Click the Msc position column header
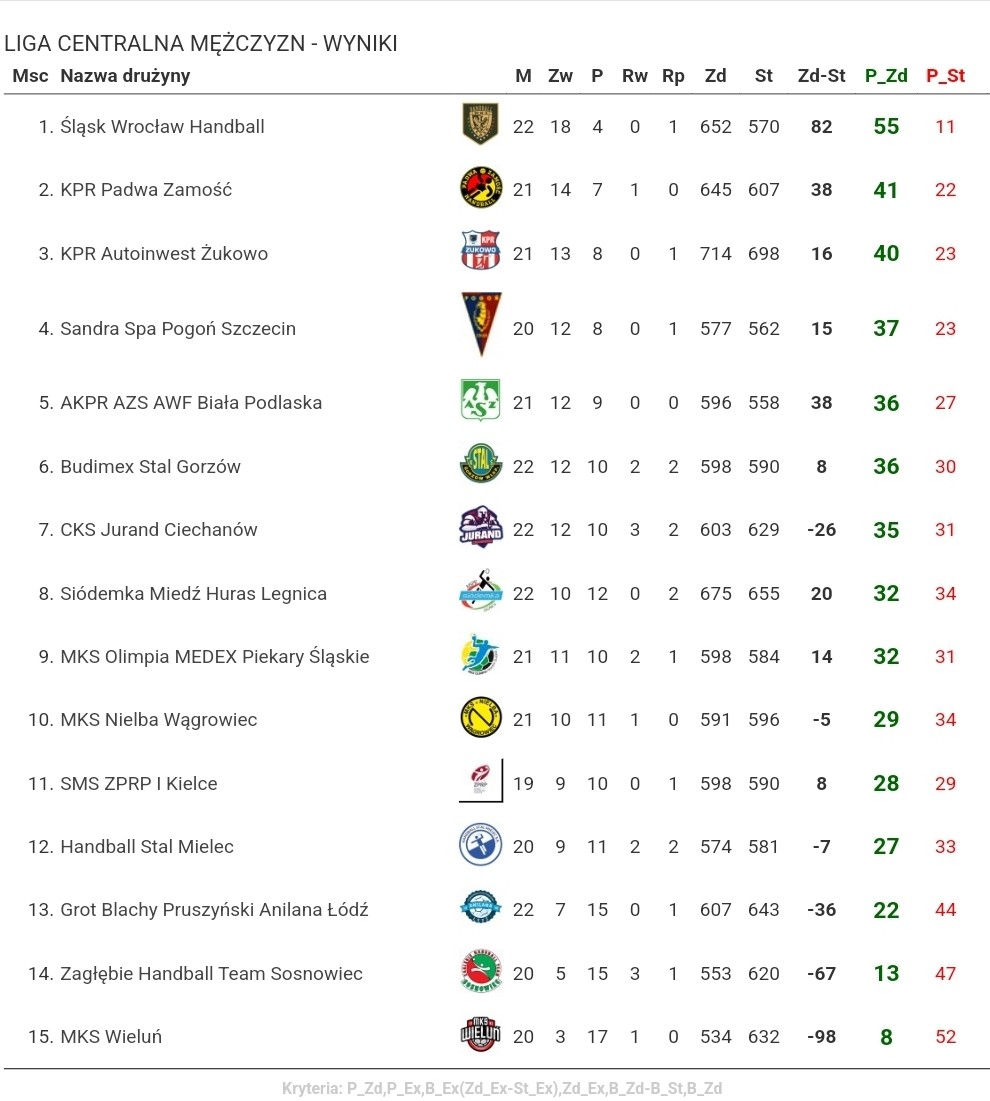This screenshot has width=990, height=1101. coord(30,76)
